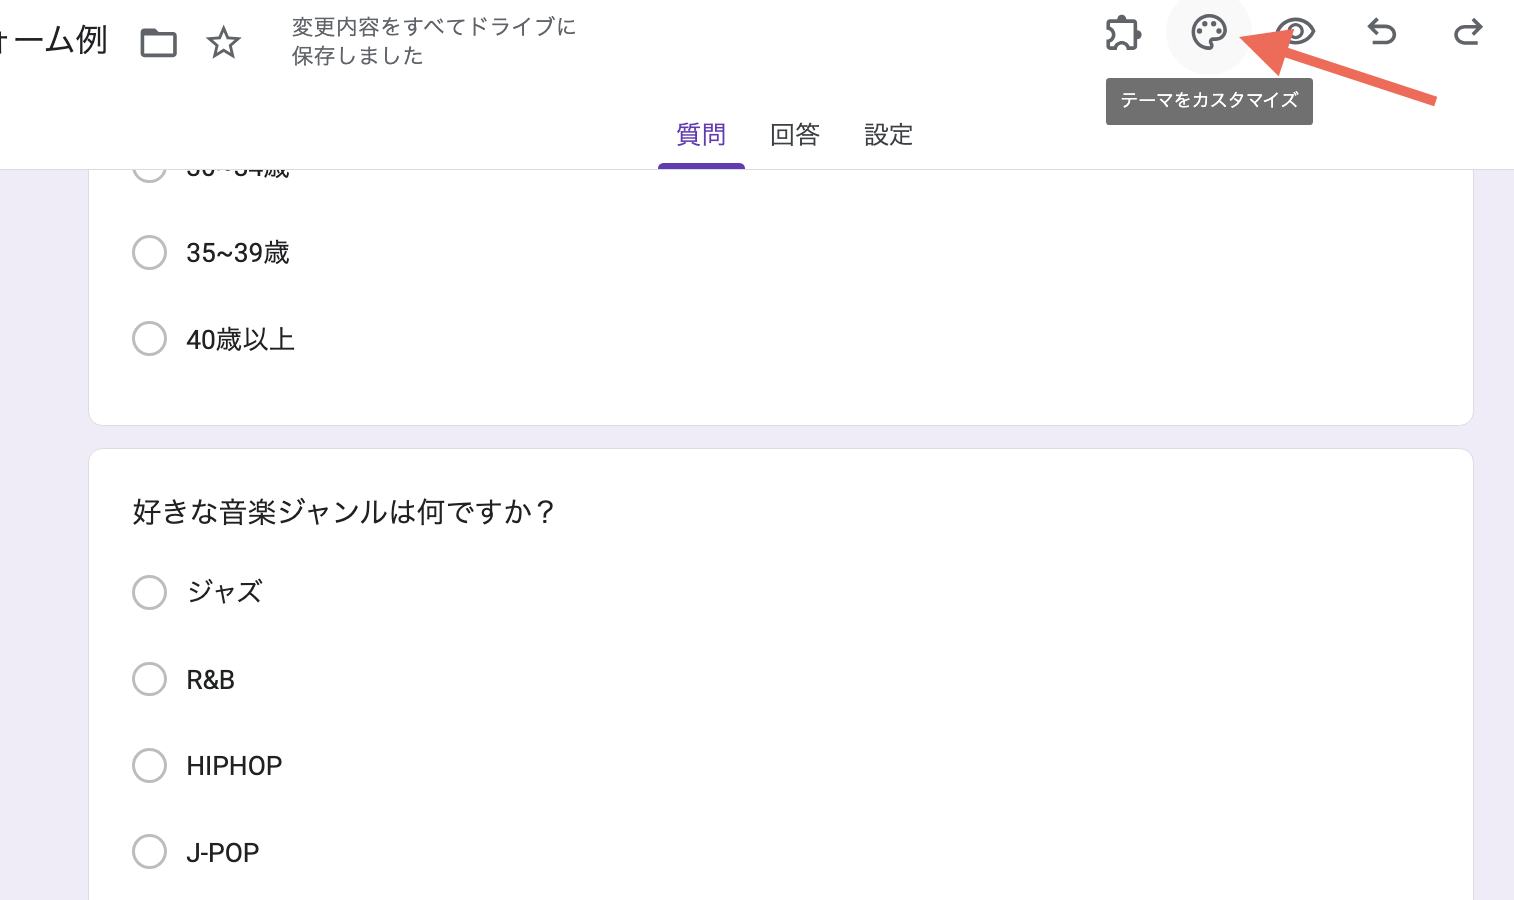Click the 変更内容をすべてドライブに保存しました status text
Viewport: 1514px width, 900px height.
[434, 41]
